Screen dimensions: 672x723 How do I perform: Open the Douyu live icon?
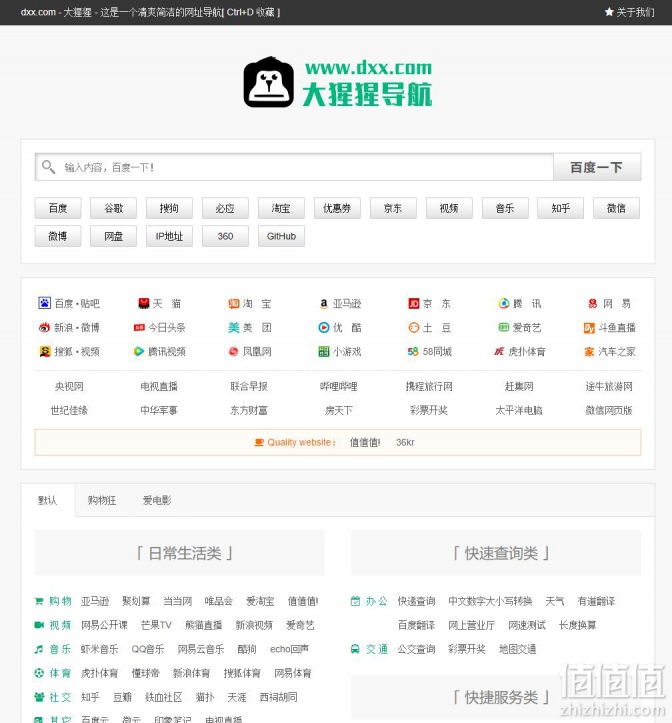click(x=589, y=328)
